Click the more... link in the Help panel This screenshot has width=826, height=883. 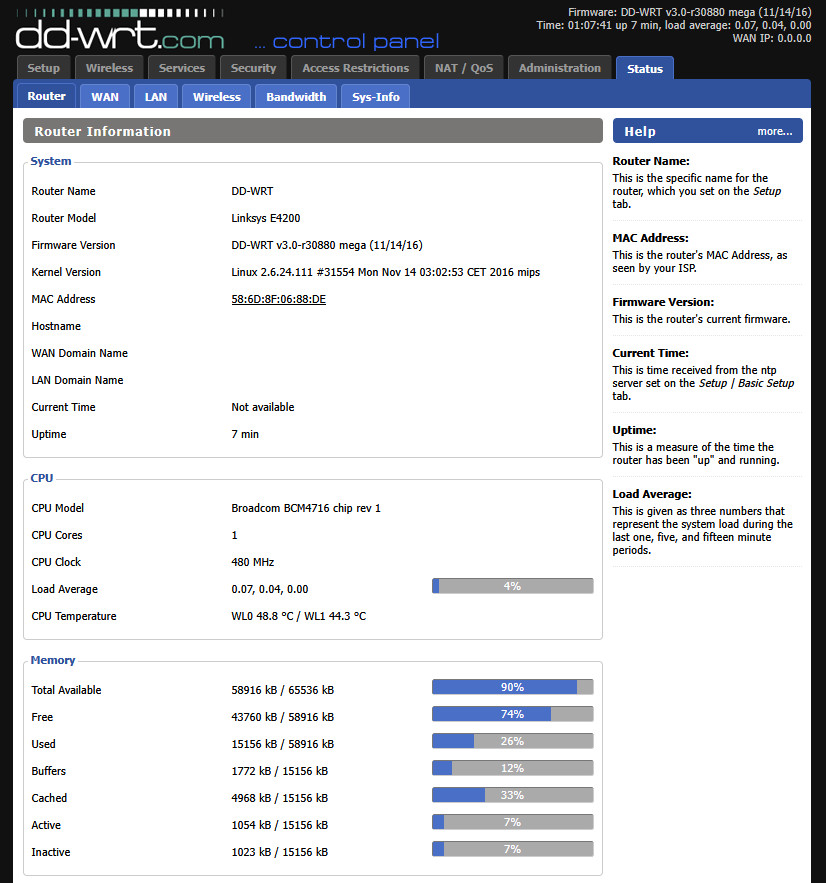click(774, 130)
